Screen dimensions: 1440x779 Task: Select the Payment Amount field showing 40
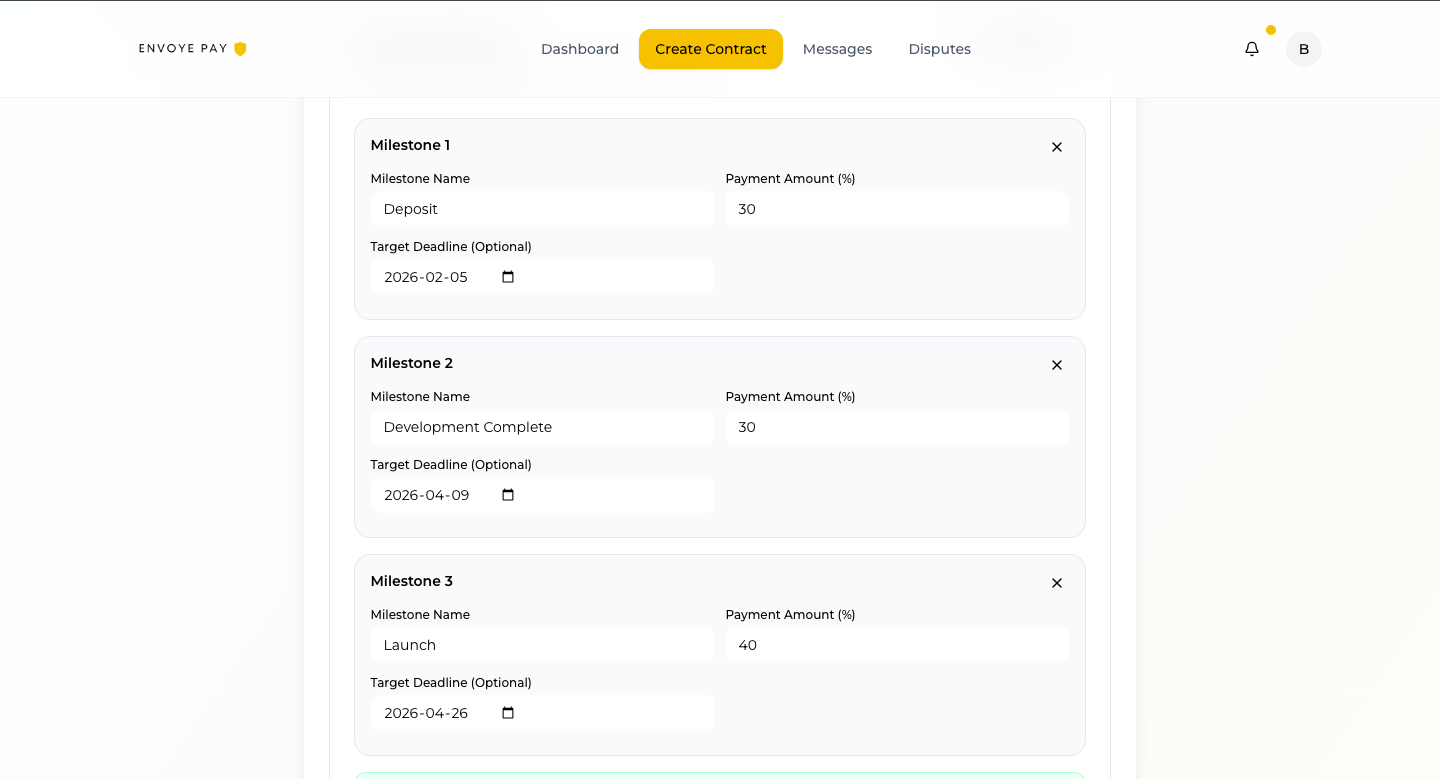coord(896,645)
